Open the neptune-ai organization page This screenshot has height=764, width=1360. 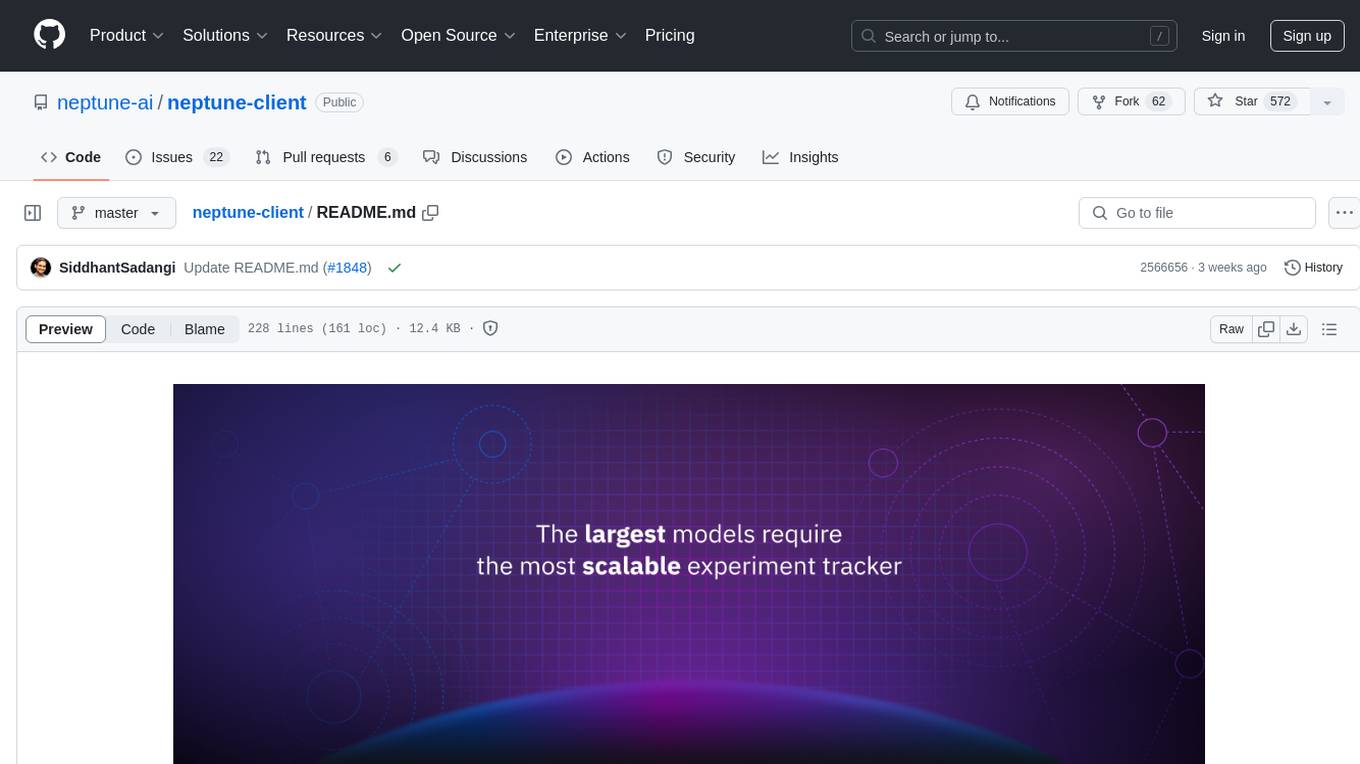(x=105, y=102)
